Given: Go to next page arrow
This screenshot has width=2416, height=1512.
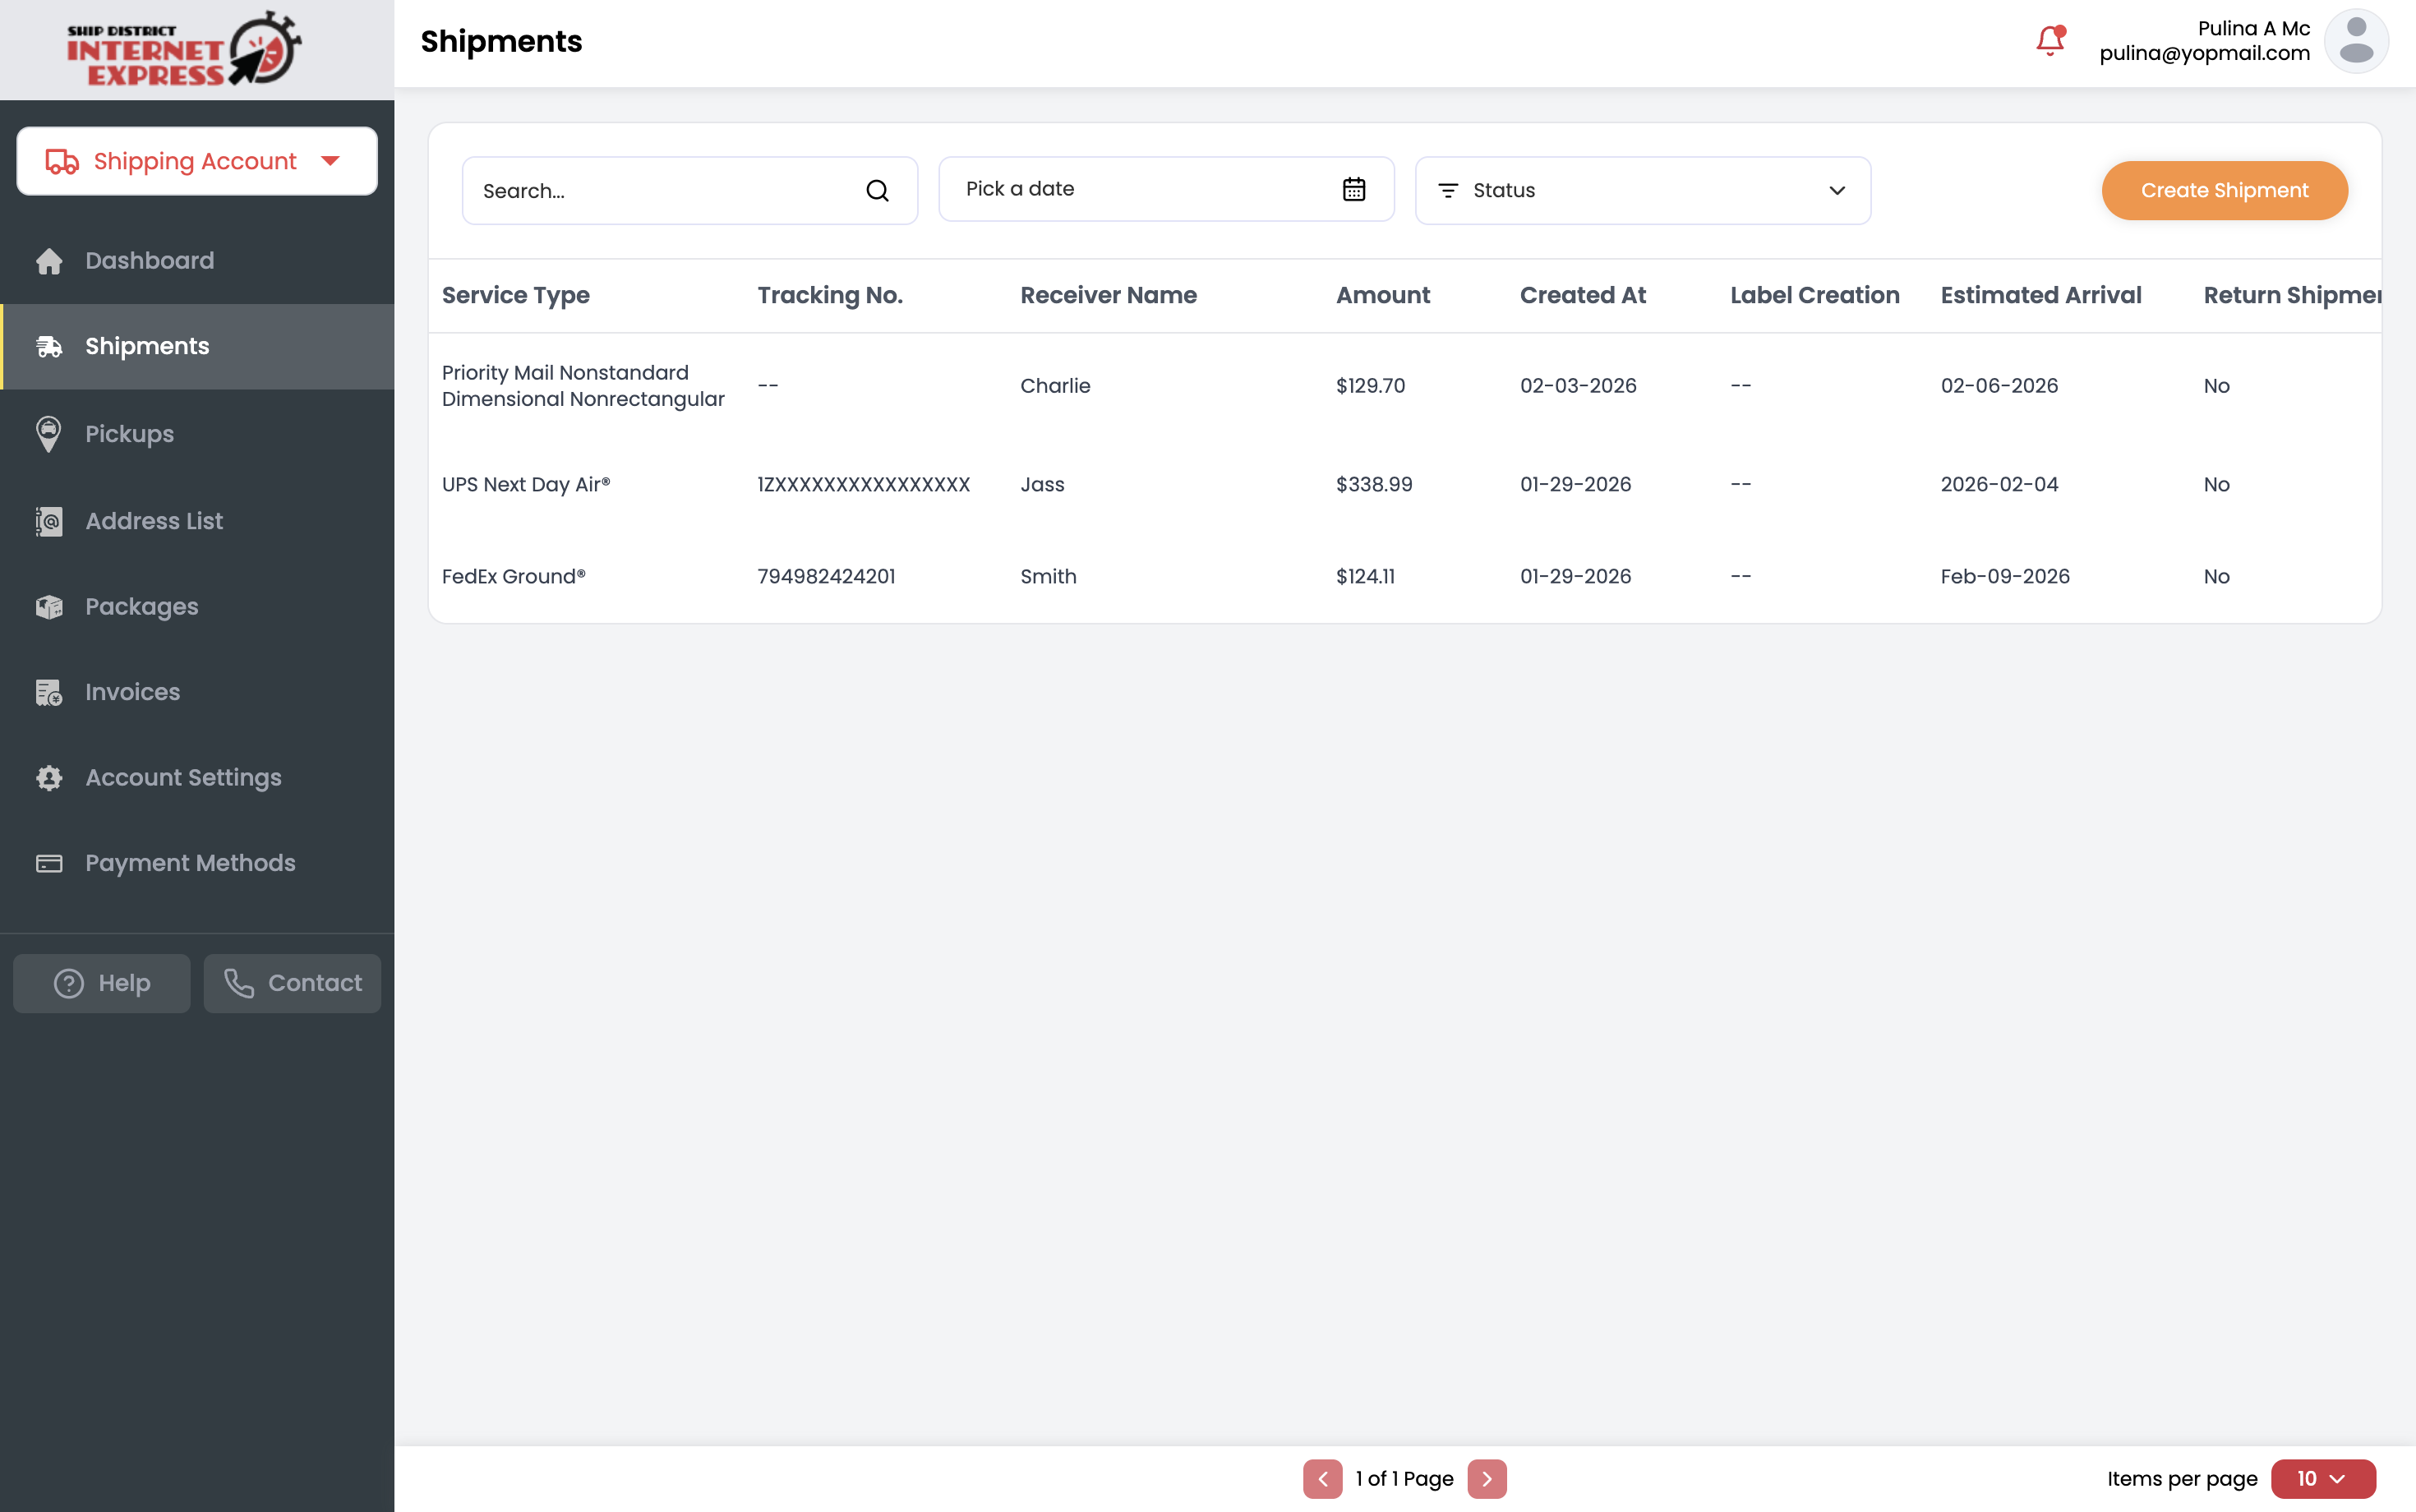Looking at the screenshot, I should 1486,1478.
